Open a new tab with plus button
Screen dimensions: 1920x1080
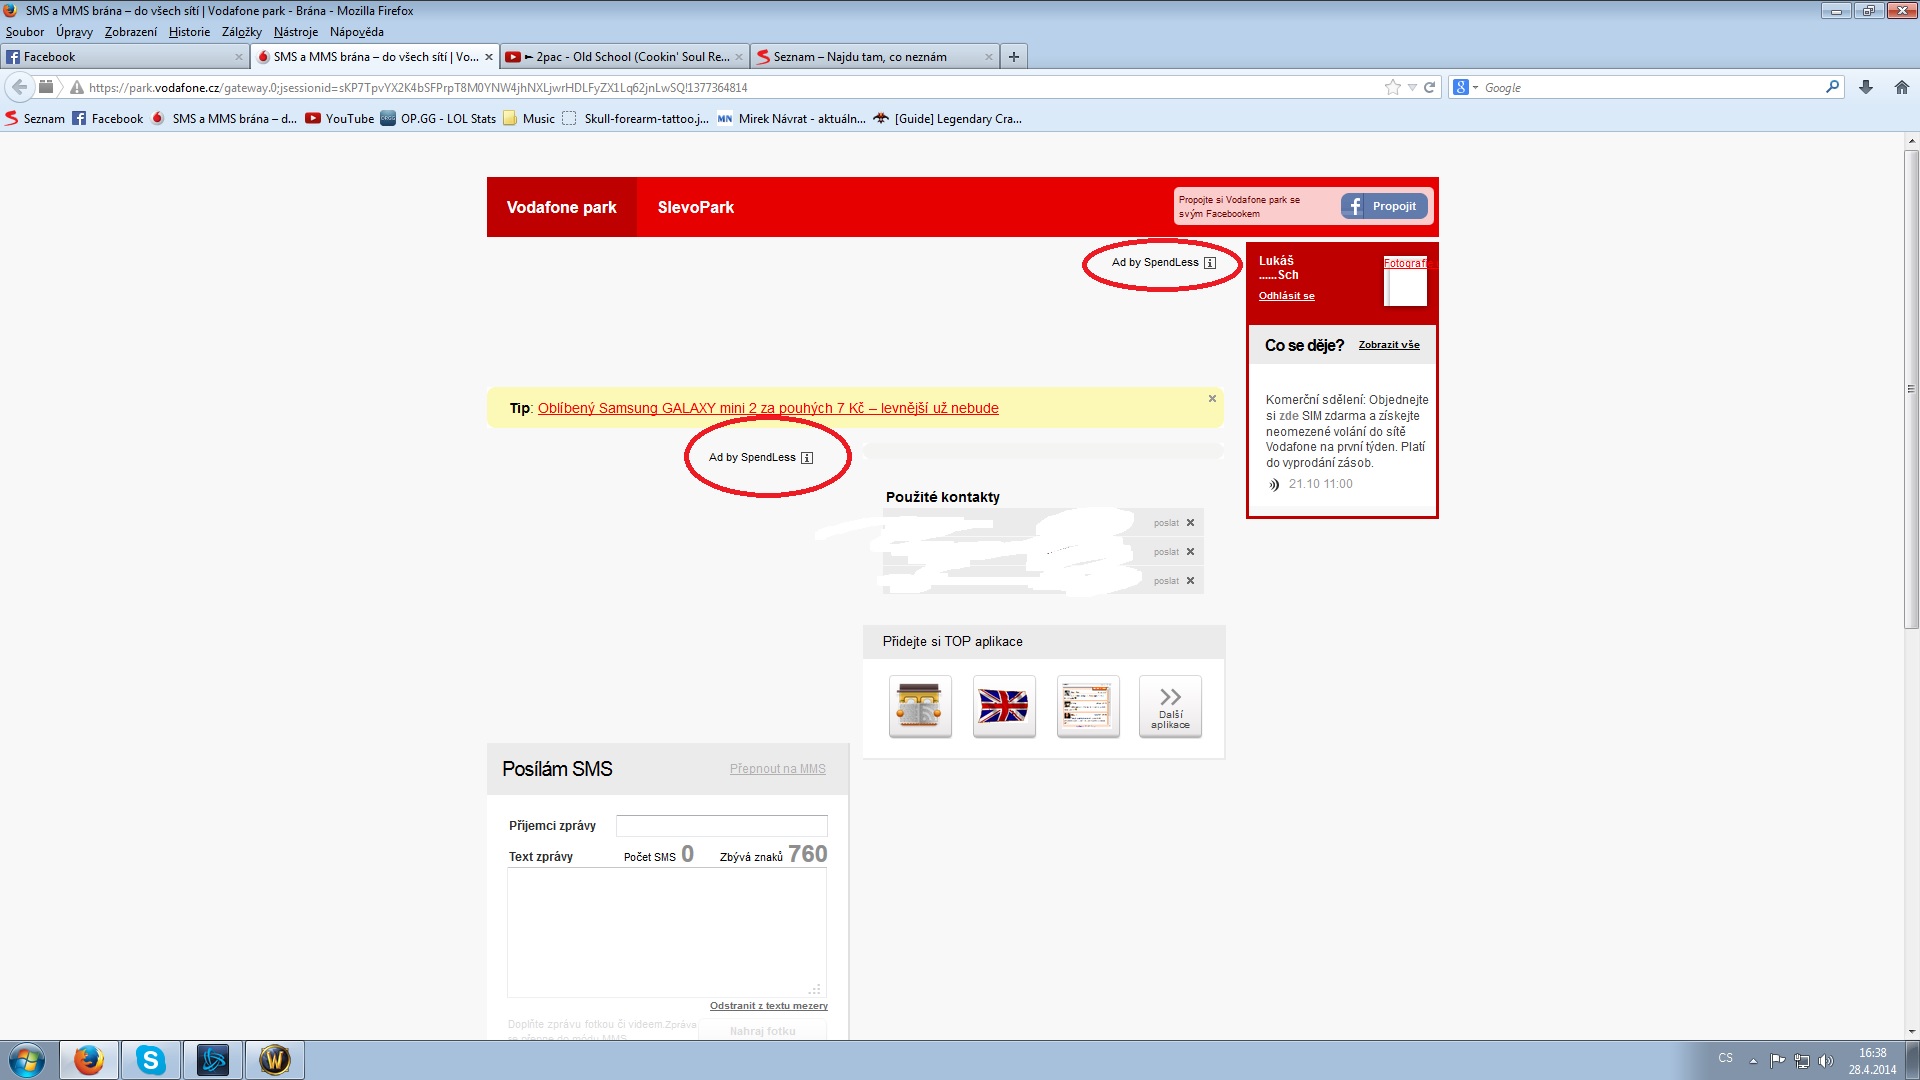coord(1014,57)
